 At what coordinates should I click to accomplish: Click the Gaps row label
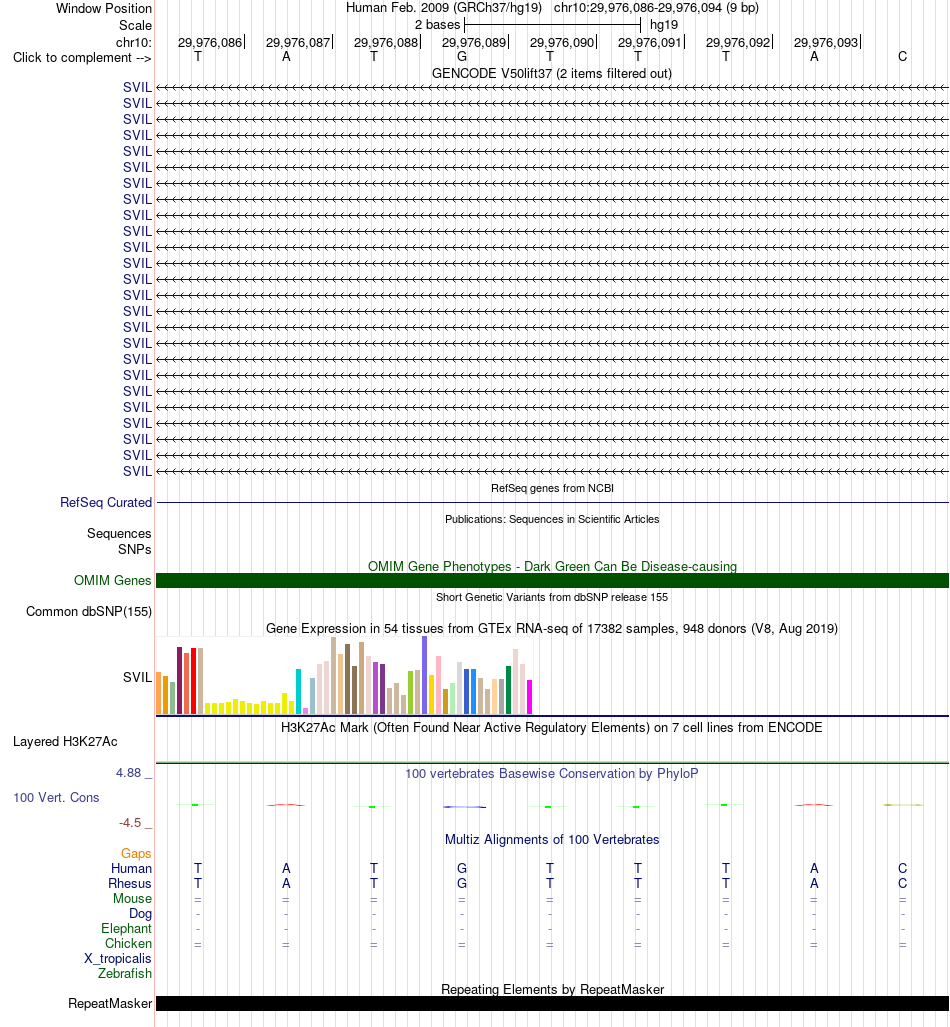pyautogui.click(x=136, y=853)
